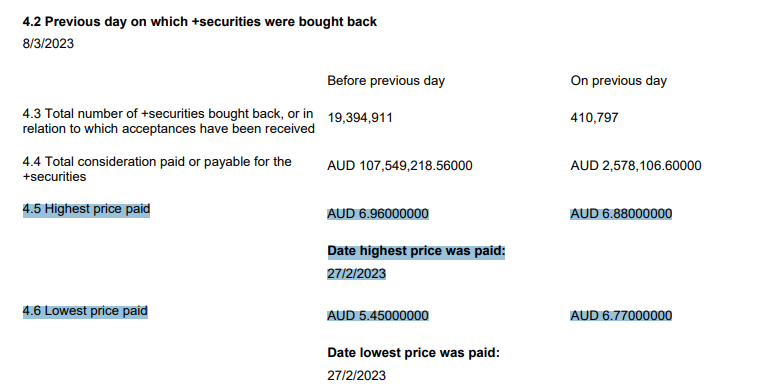Click the highlighted price AUD 6.88000000
This screenshot has height=386, width=762.
pyautogui.click(x=621, y=214)
